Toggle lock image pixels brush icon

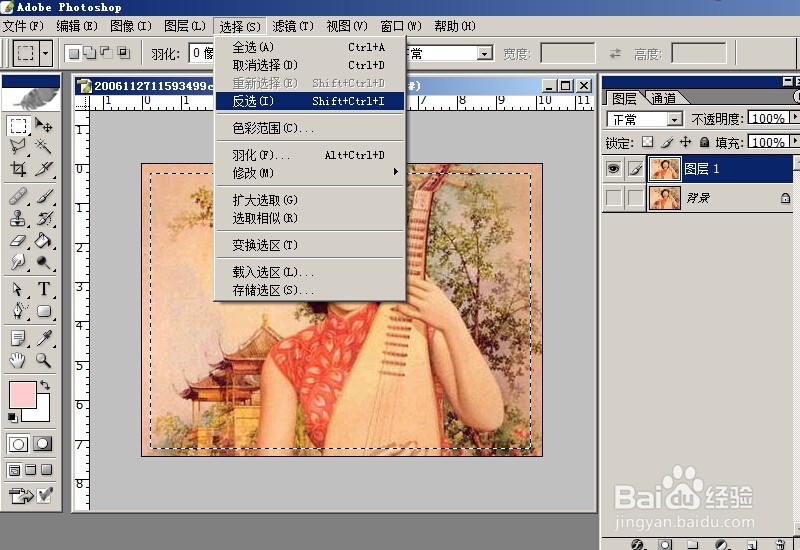click(666, 142)
